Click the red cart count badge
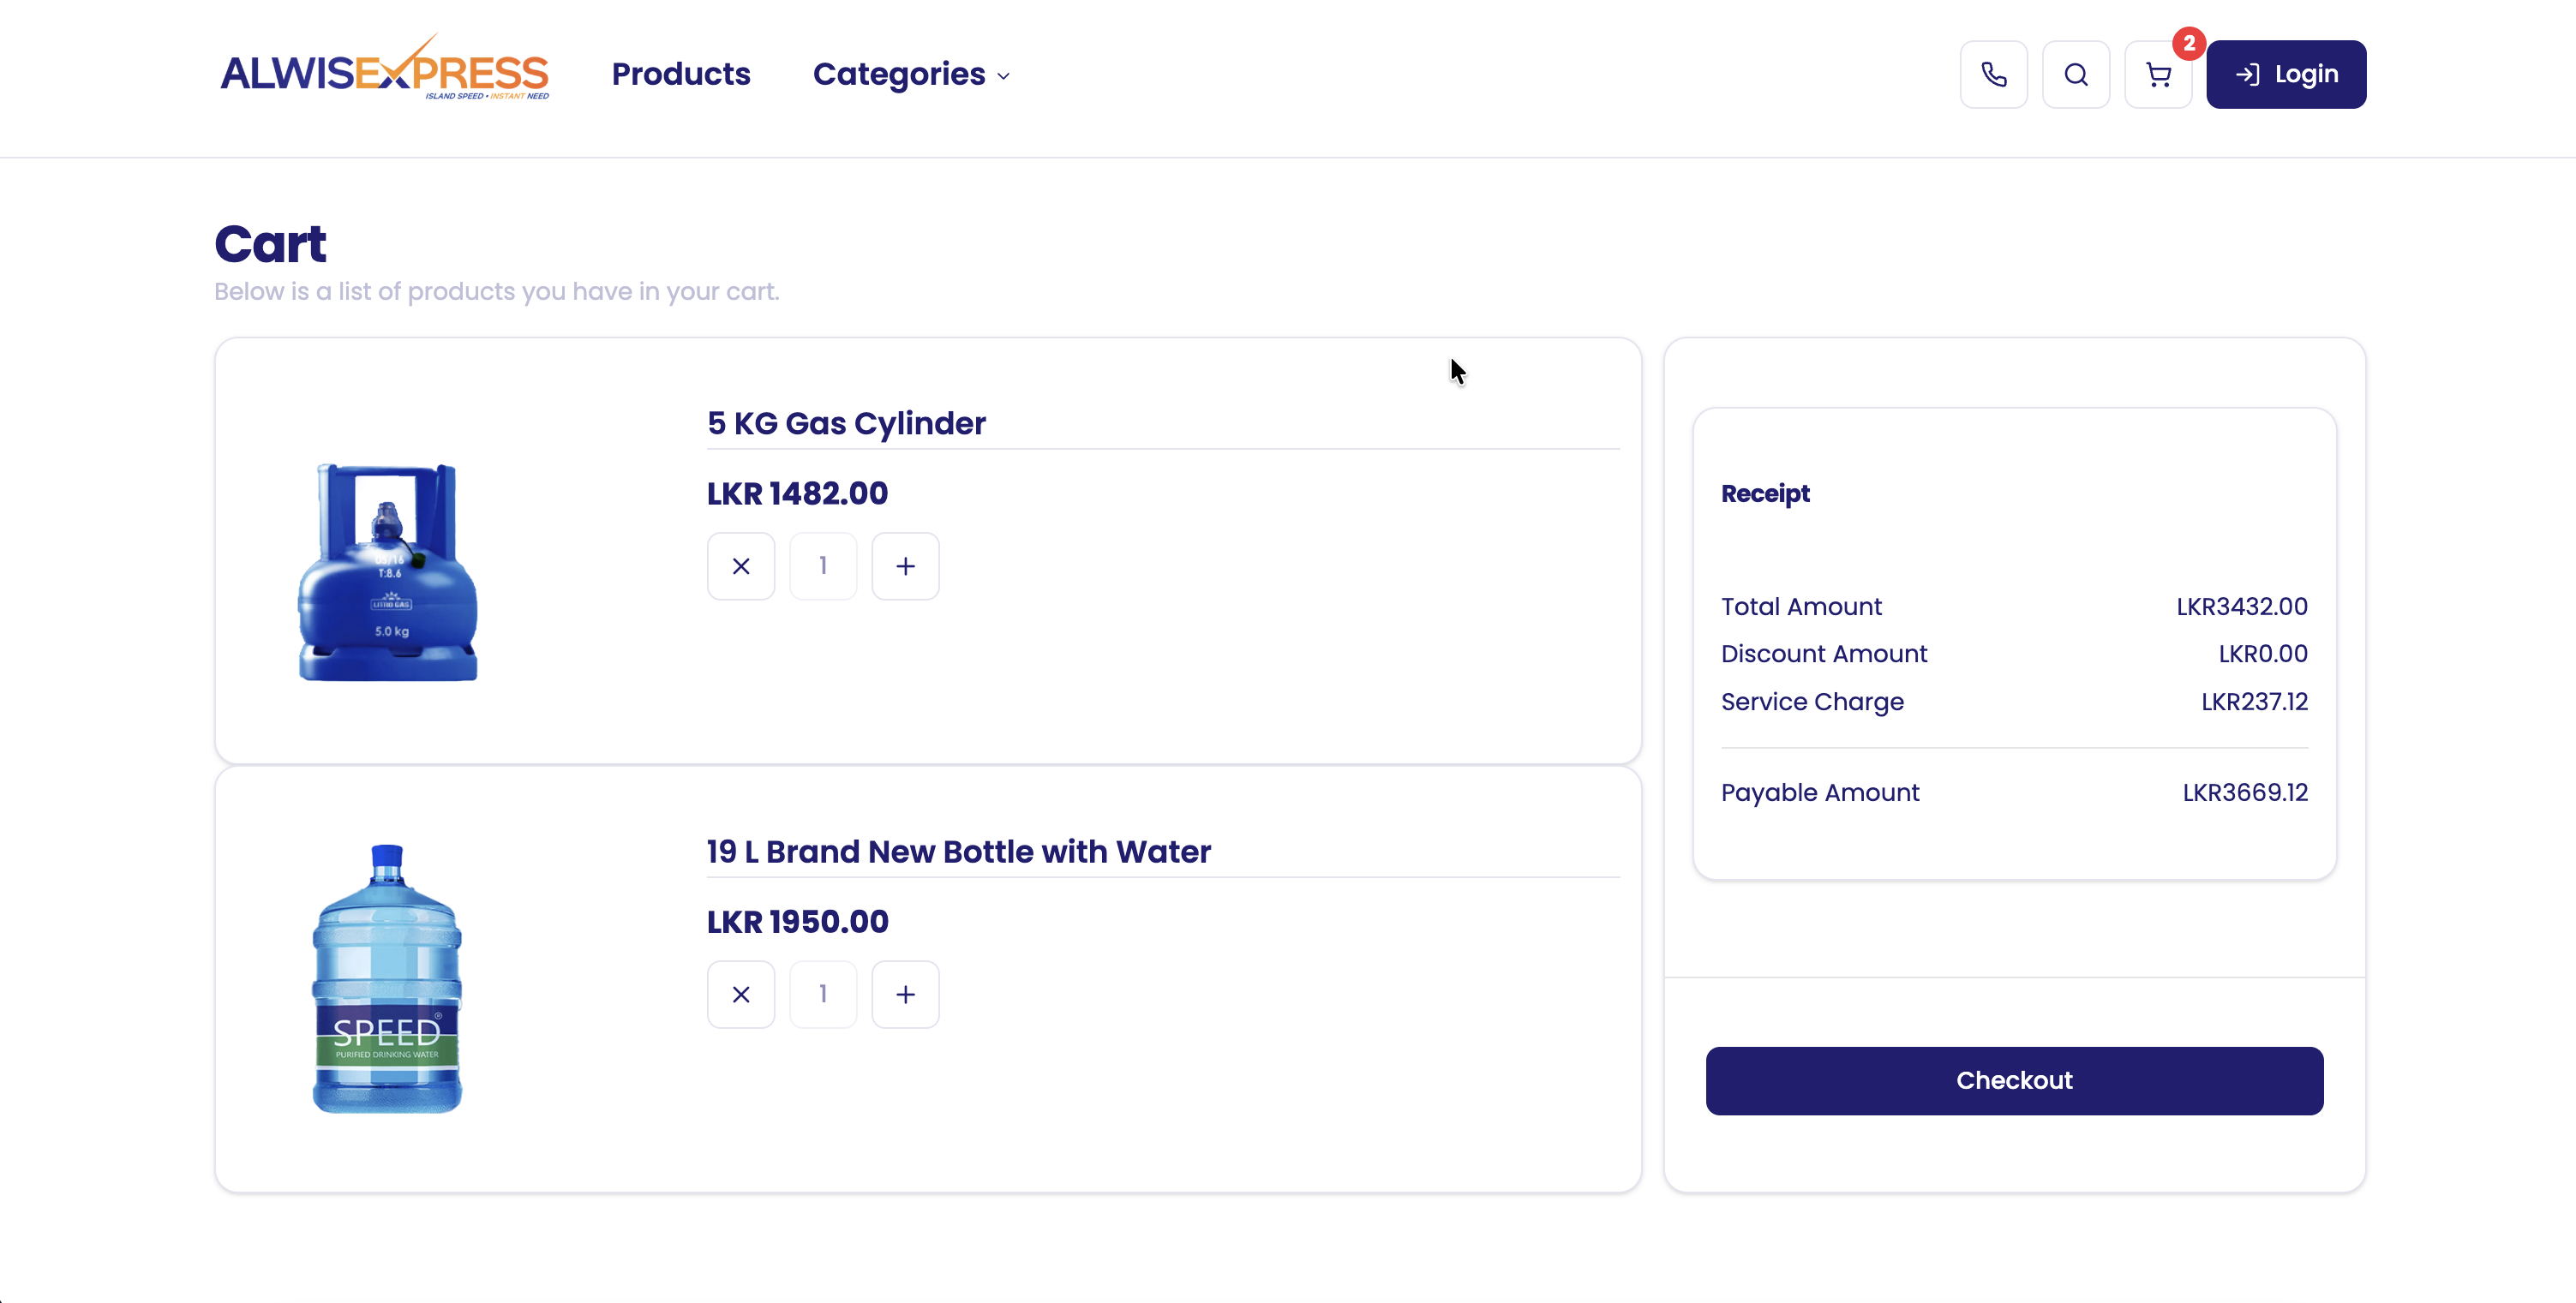 2189,43
